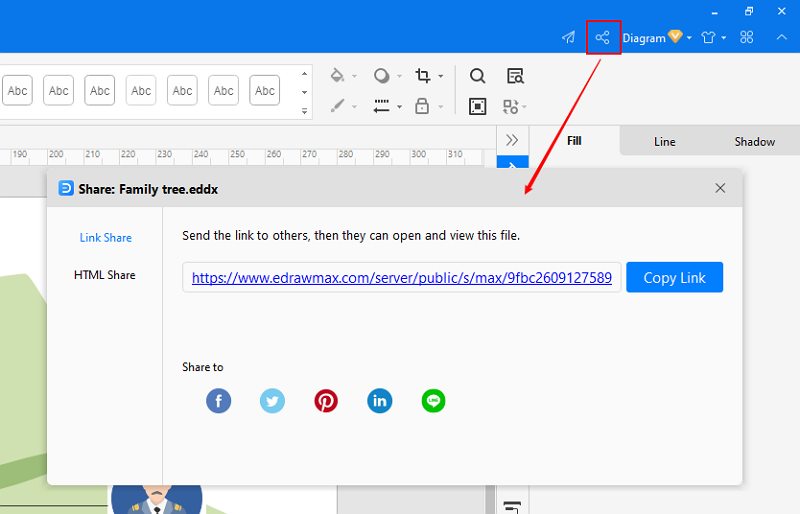Click the blue sidebar fill panel icon
This screenshot has height=514, width=800.
click(x=512, y=163)
